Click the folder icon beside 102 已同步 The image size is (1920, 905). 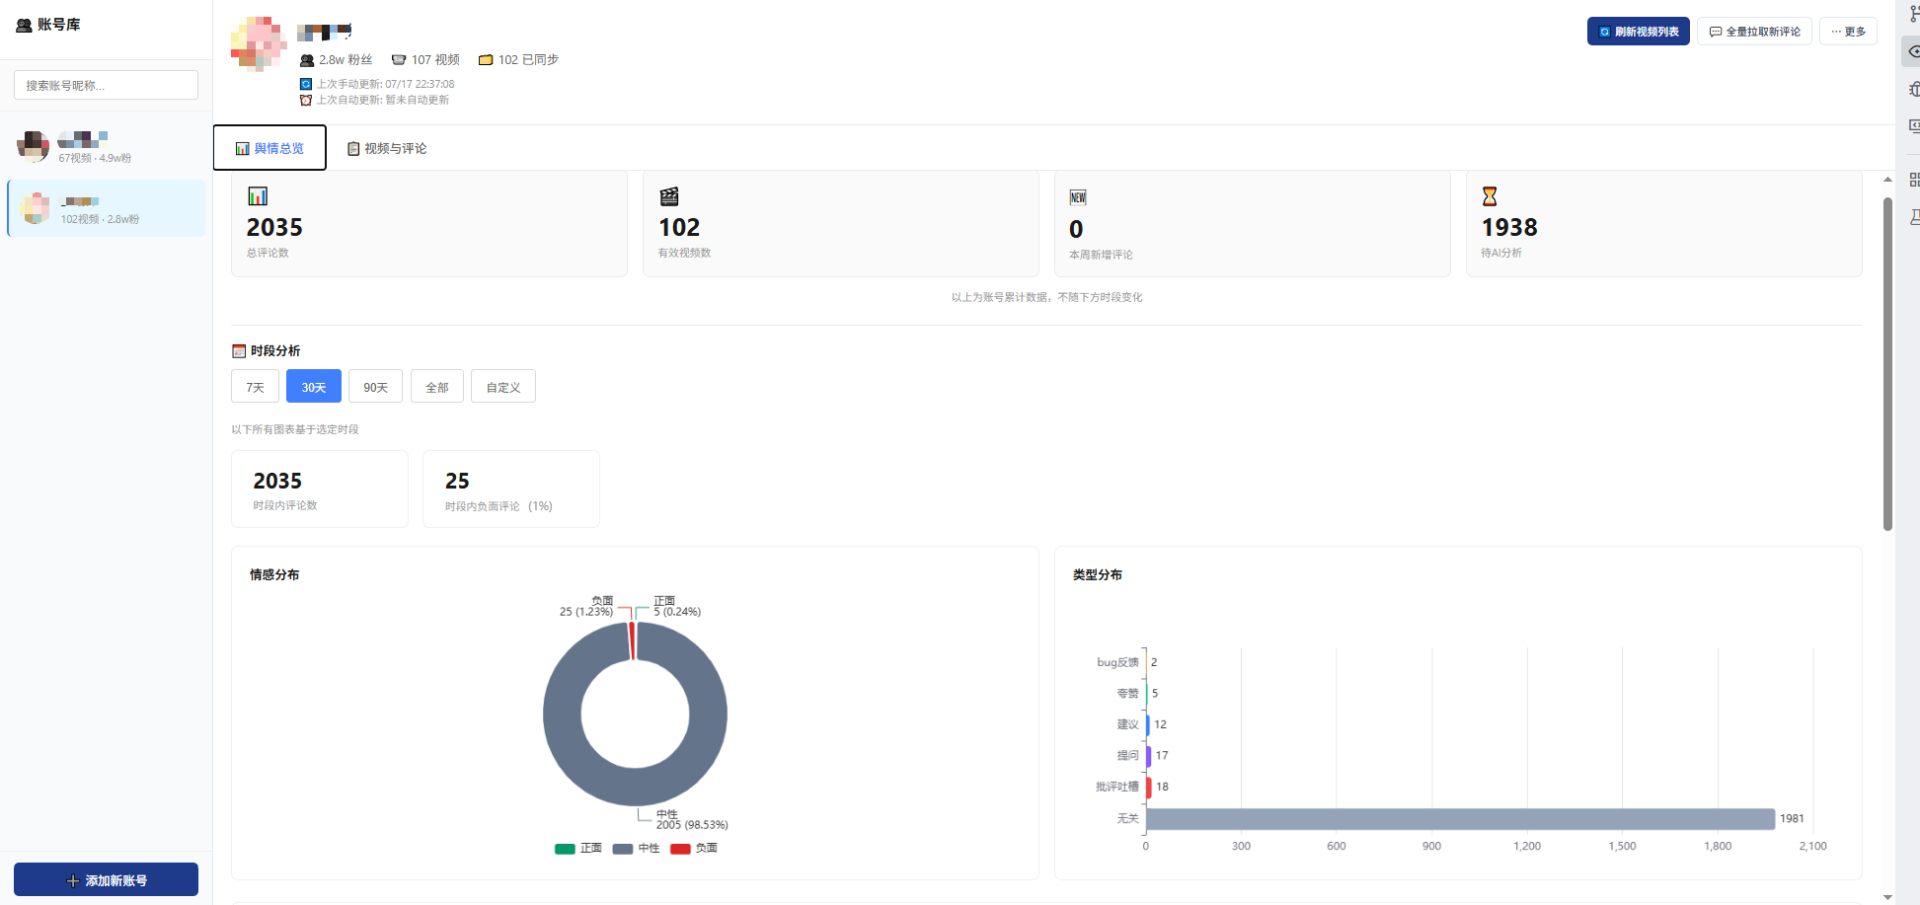[x=485, y=60]
